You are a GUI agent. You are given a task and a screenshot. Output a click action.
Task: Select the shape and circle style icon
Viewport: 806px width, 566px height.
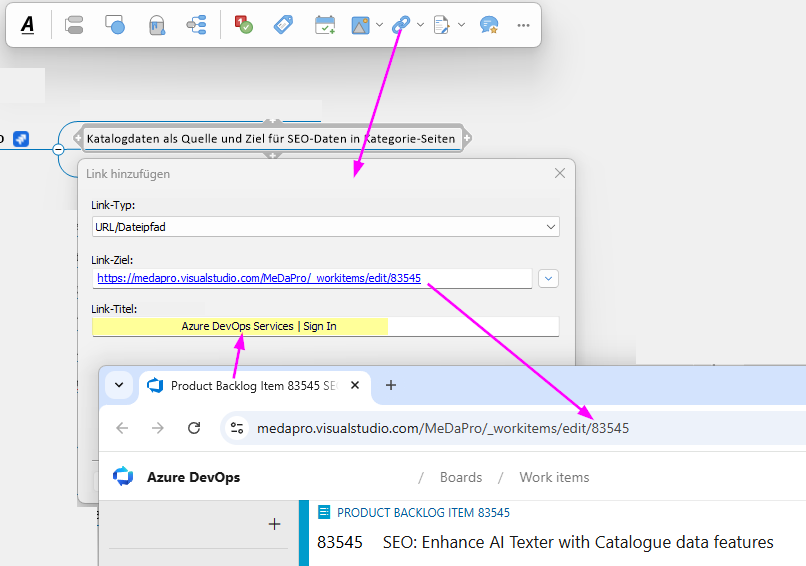coord(115,25)
